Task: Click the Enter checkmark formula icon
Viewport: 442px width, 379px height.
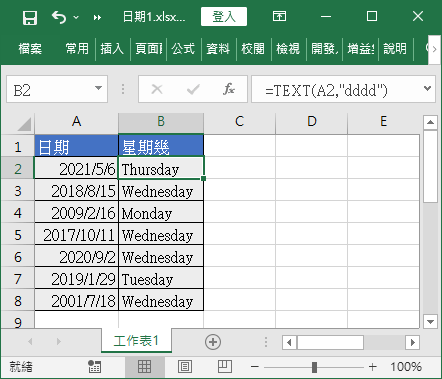Action: [193, 89]
